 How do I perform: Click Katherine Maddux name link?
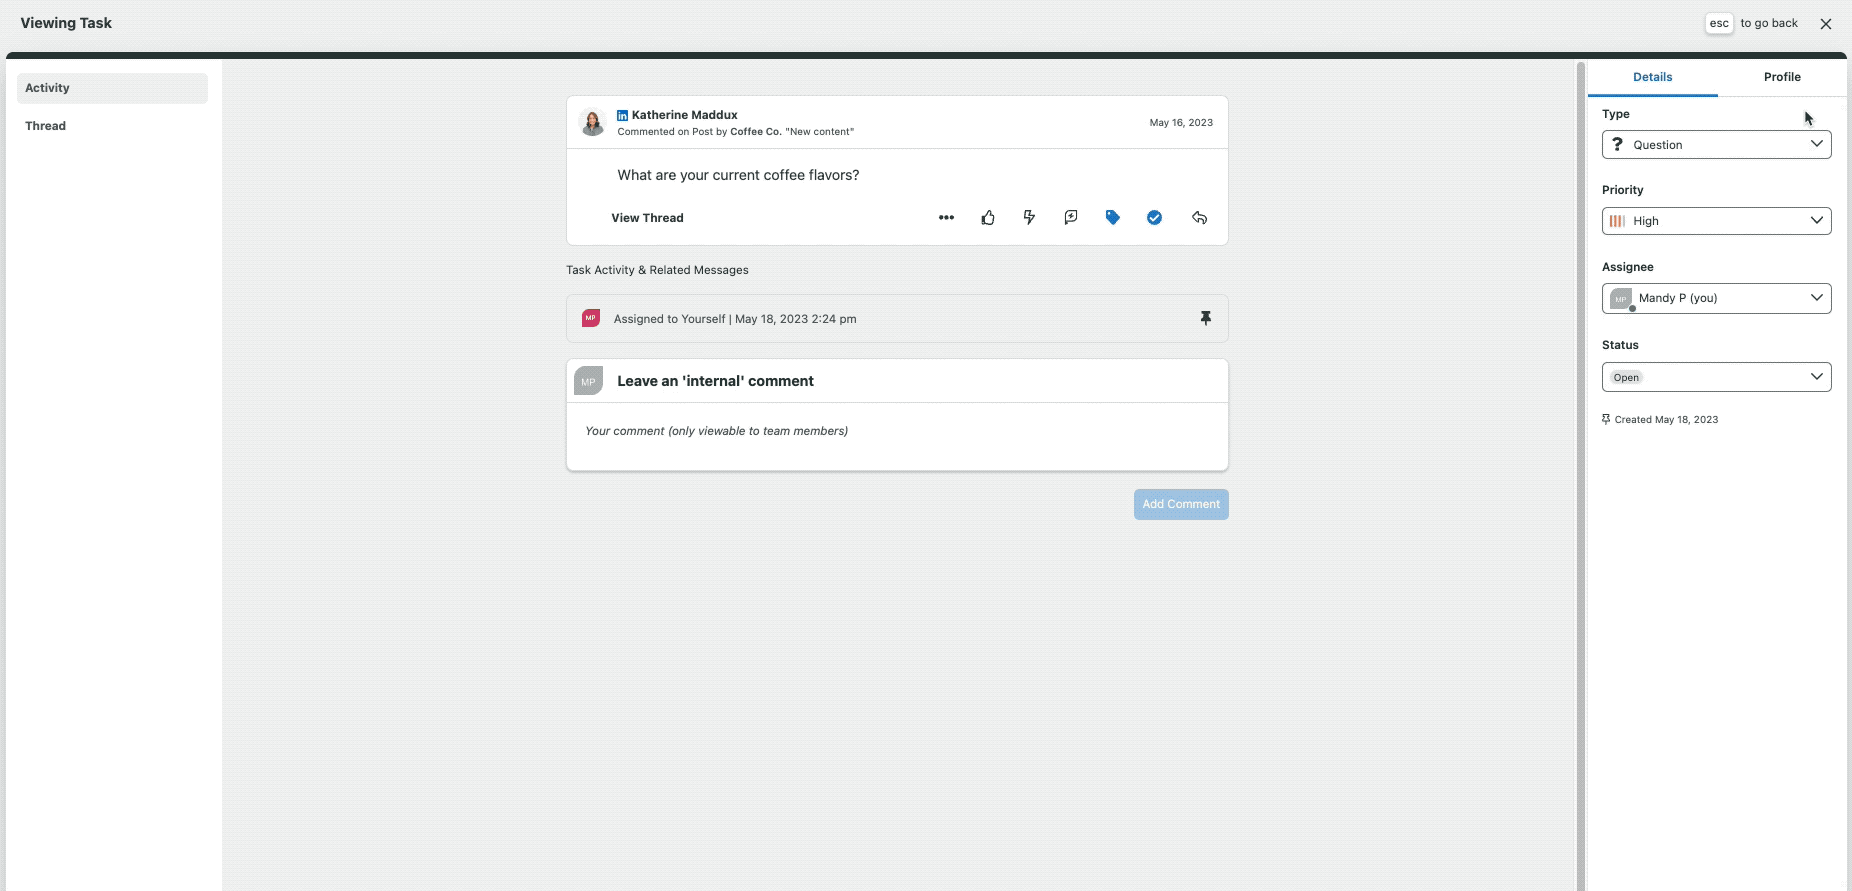pos(684,115)
